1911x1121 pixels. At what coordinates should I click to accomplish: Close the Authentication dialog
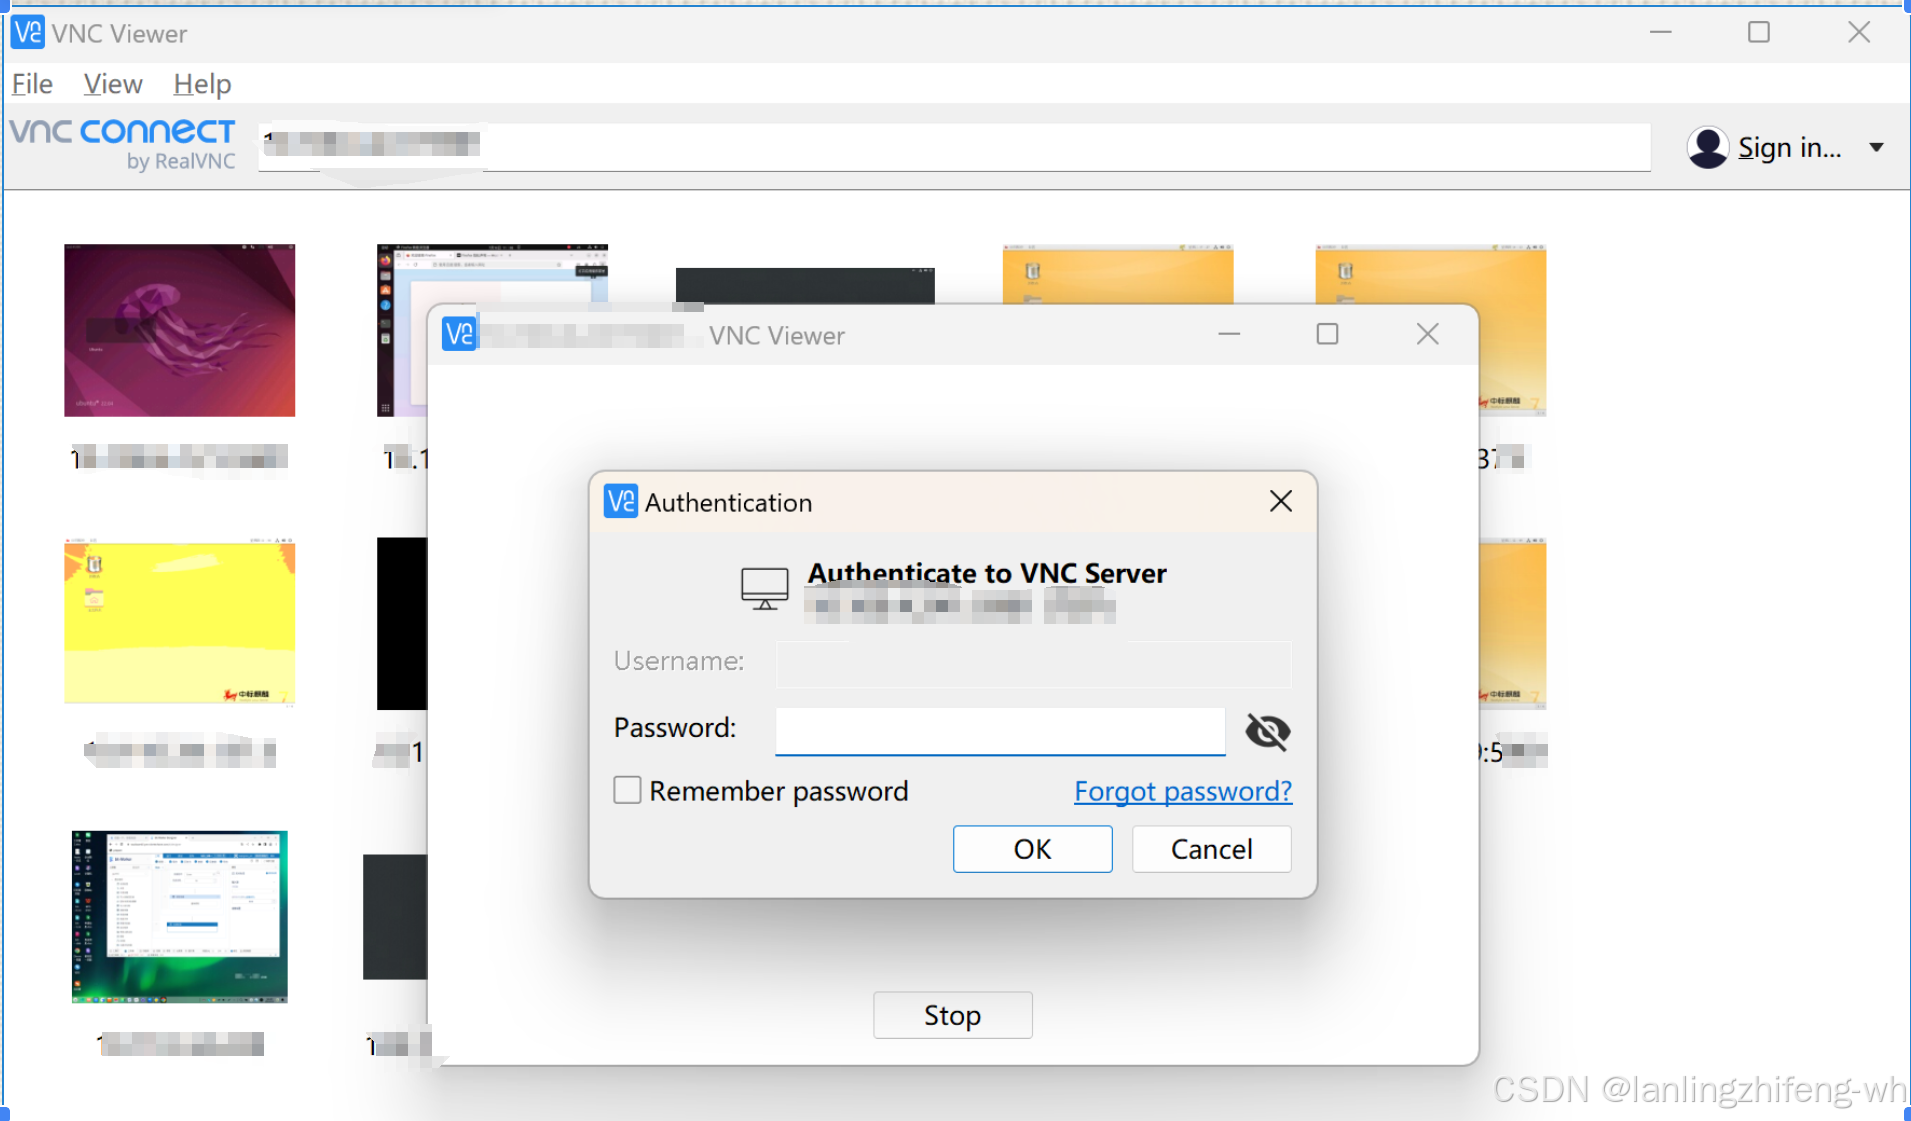pos(1280,501)
